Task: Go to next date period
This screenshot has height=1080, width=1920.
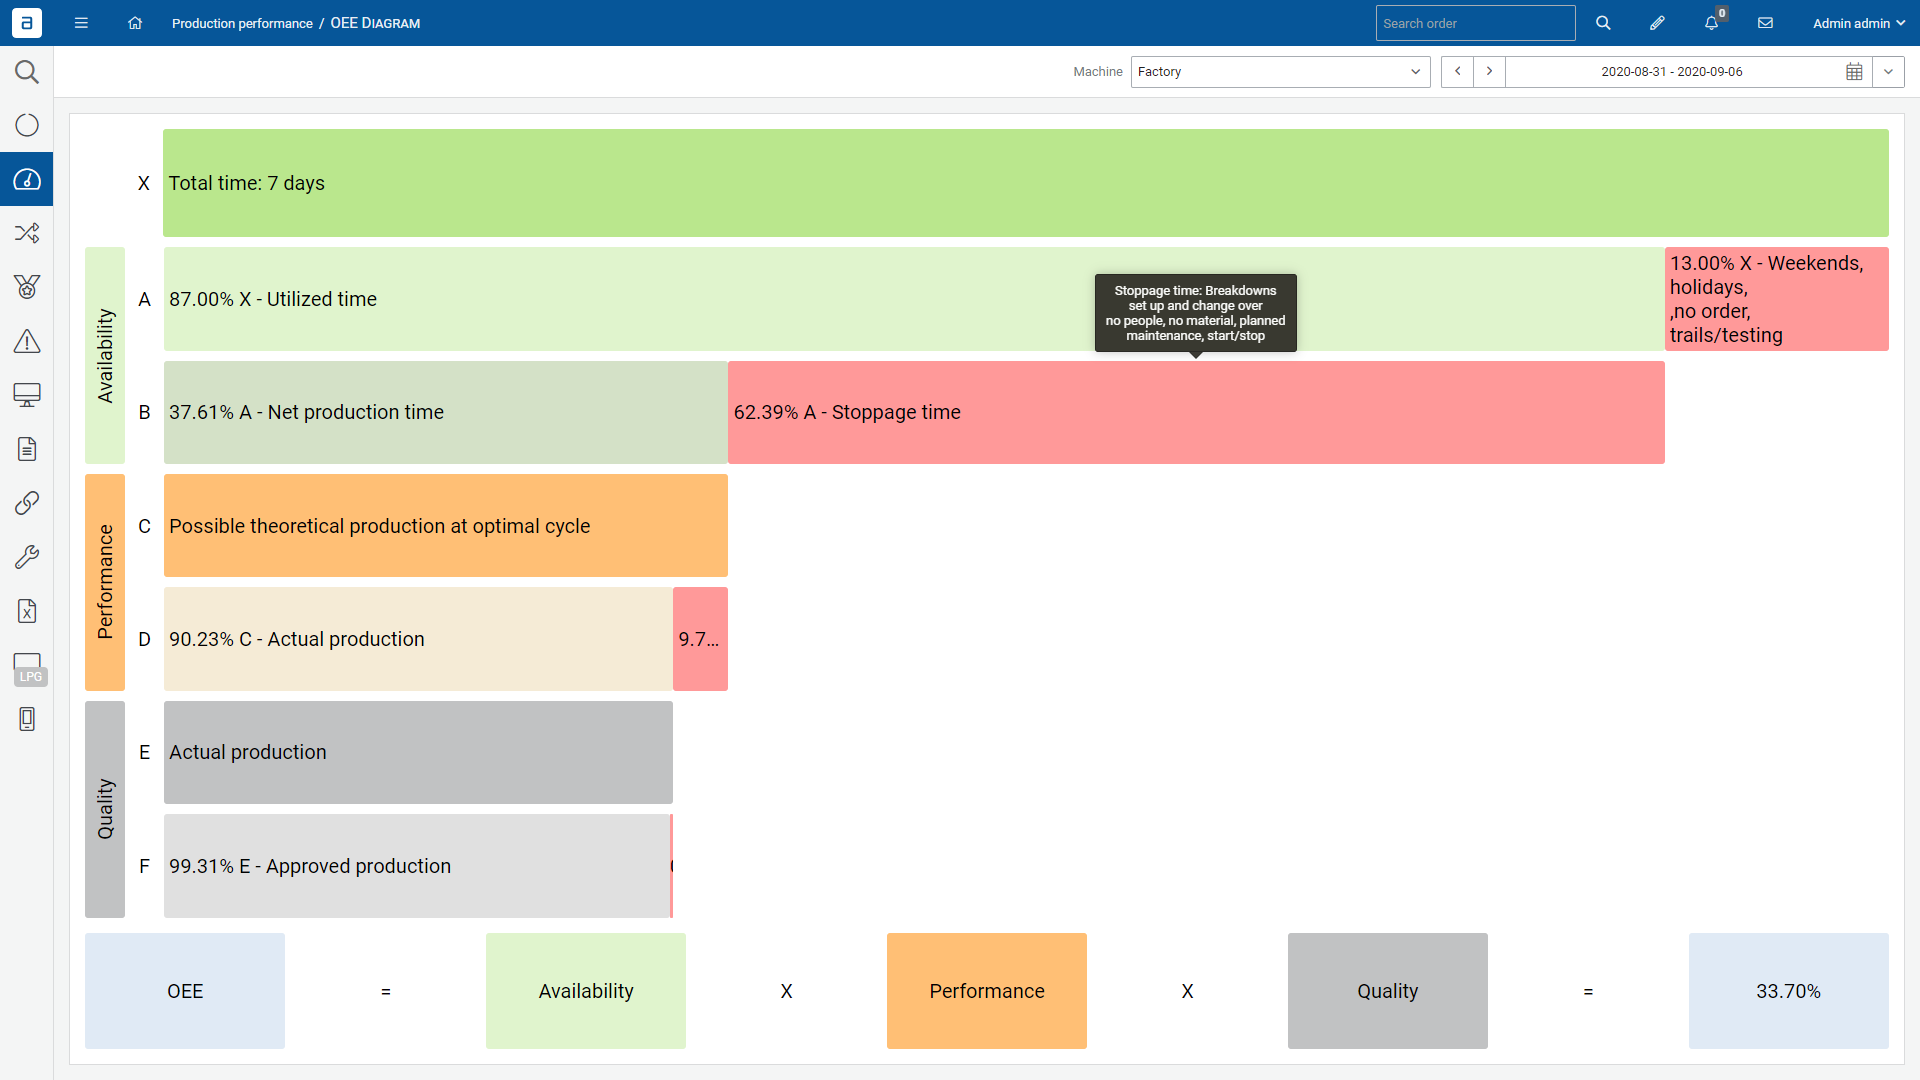Action: [x=1489, y=72]
